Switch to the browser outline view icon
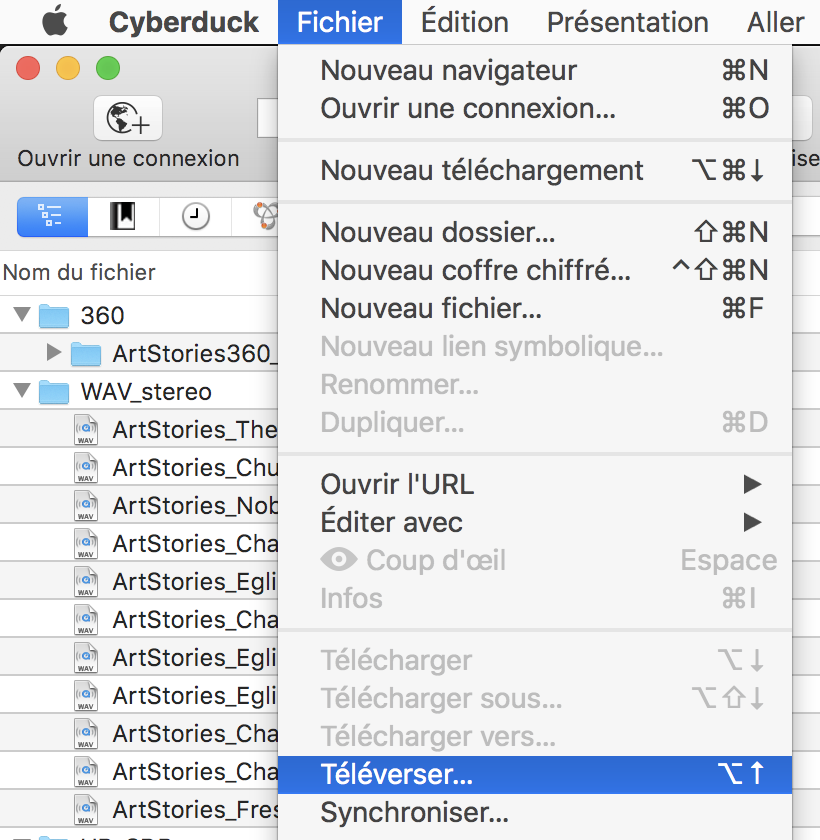The width and height of the screenshot is (820, 840). (52, 215)
